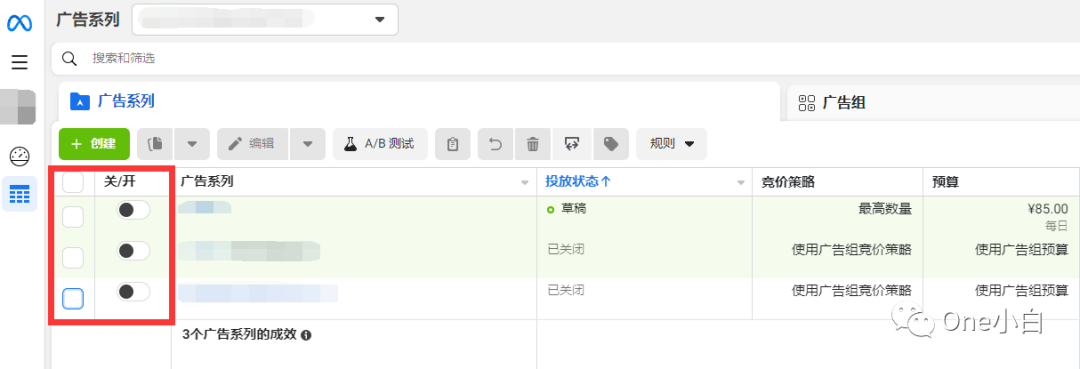Click the duplicate campaign icon button
This screenshot has width=1080, height=369.
155,144
